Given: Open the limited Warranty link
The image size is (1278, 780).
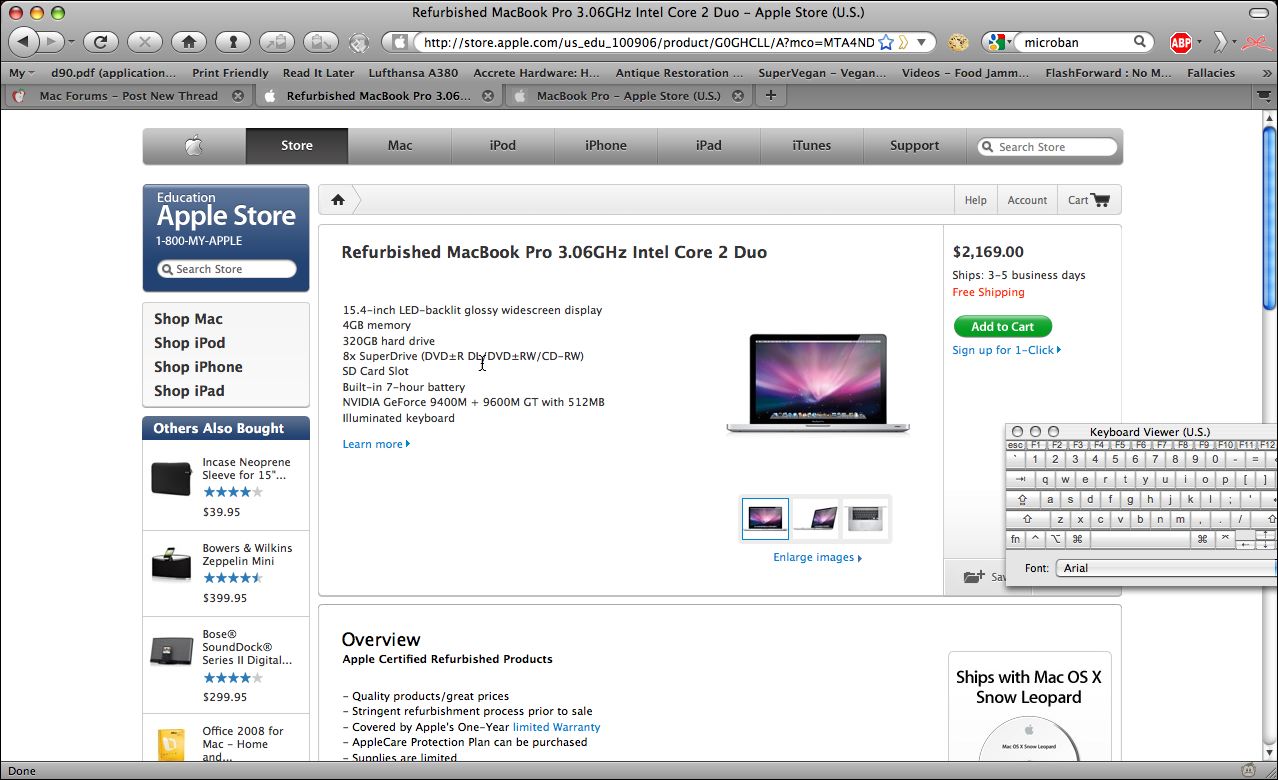Looking at the screenshot, I should click(556, 727).
